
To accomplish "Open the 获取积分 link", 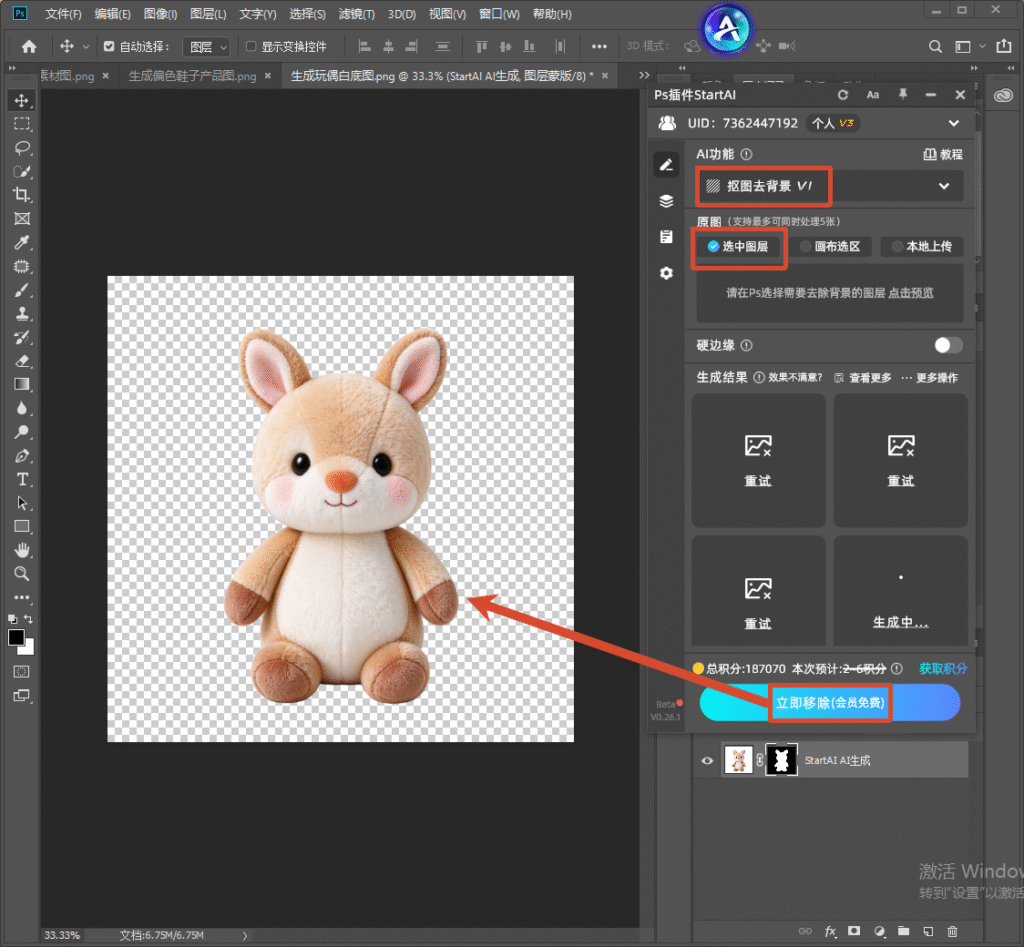I will [x=943, y=668].
